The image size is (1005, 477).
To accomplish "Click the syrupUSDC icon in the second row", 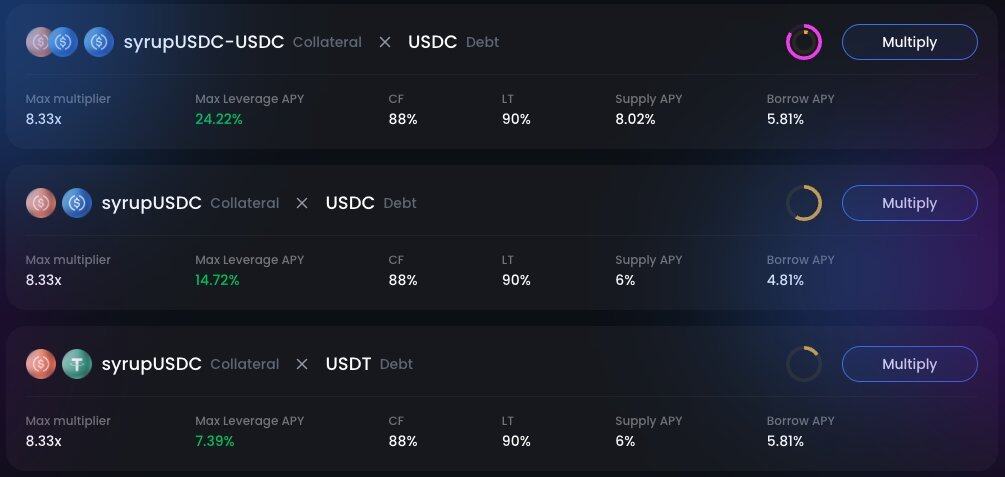I will [40, 203].
